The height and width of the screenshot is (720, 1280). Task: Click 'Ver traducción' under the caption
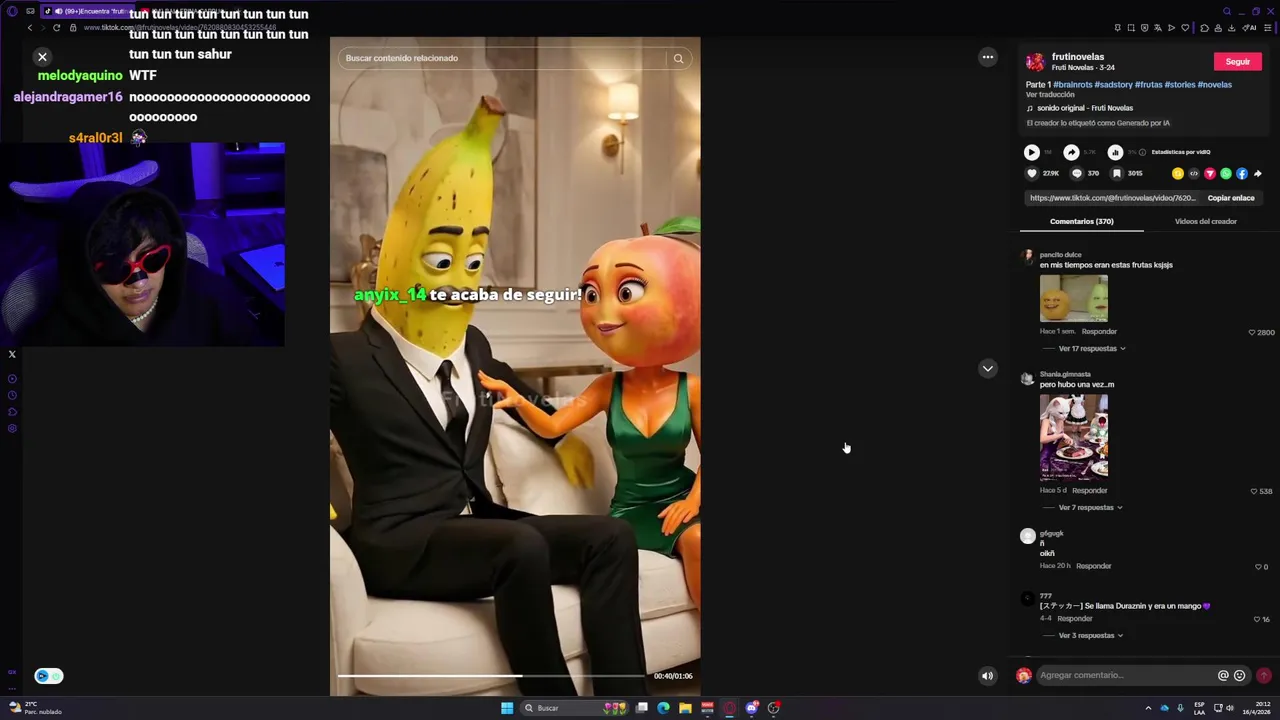(1050, 95)
